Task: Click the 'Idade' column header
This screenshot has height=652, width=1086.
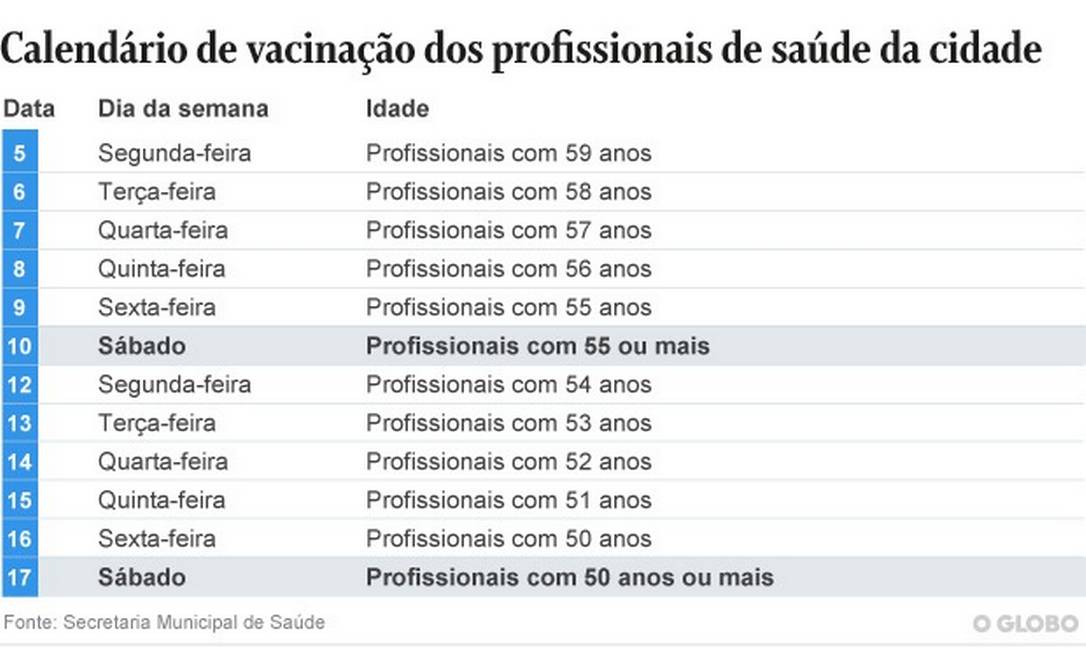Action: [397, 108]
